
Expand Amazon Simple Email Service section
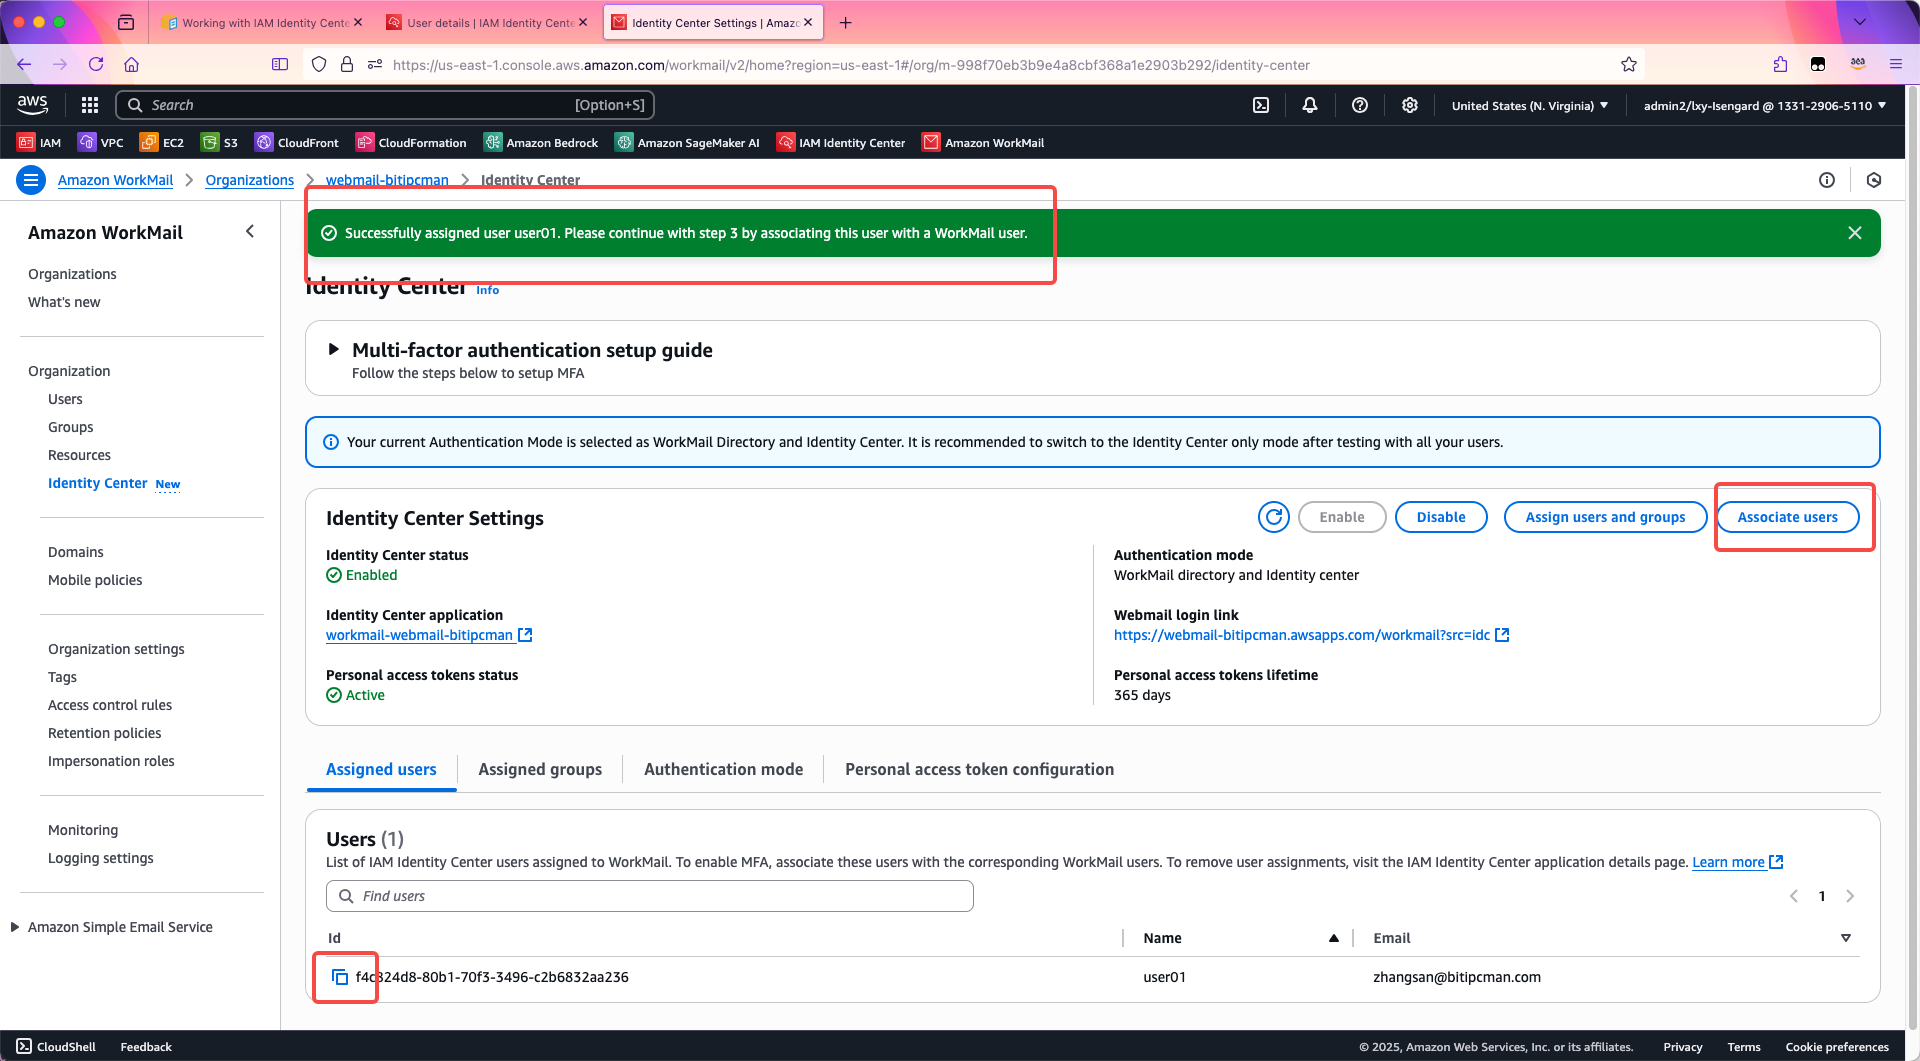click(15, 927)
